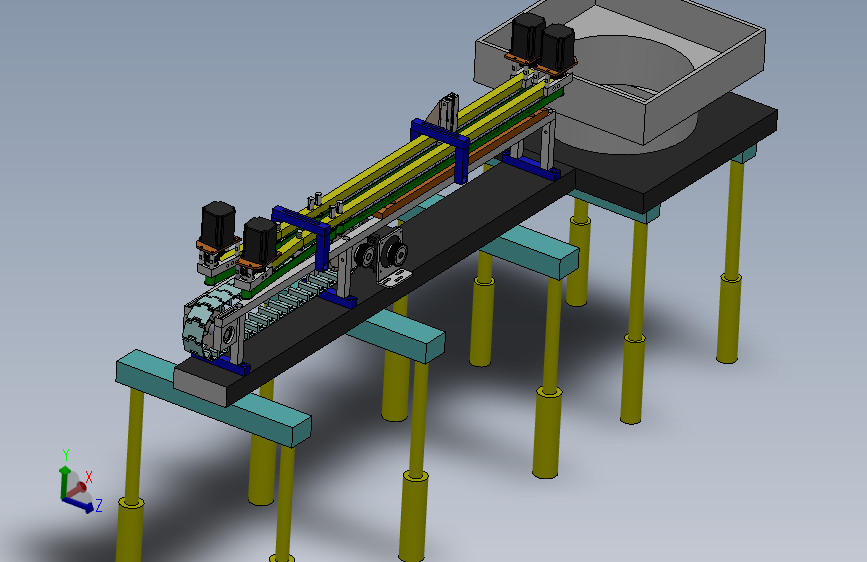Select the gray end block of the base plate

coord(200,386)
